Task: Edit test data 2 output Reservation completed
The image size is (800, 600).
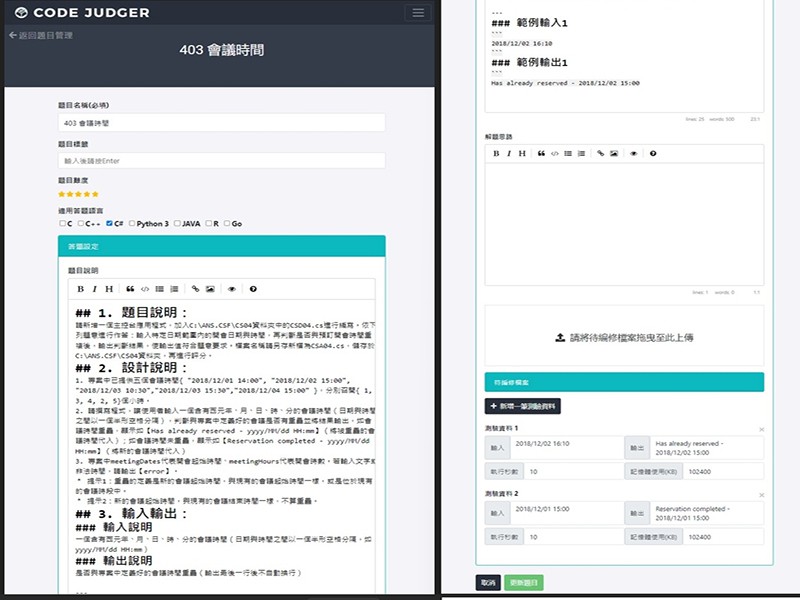Action: pos(707,513)
